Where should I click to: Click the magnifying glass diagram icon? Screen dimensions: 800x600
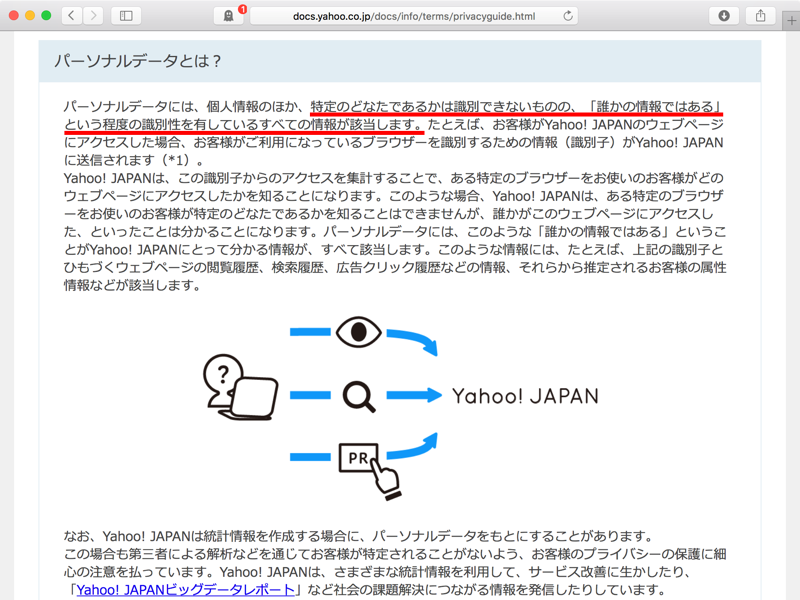tap(359, 396)
